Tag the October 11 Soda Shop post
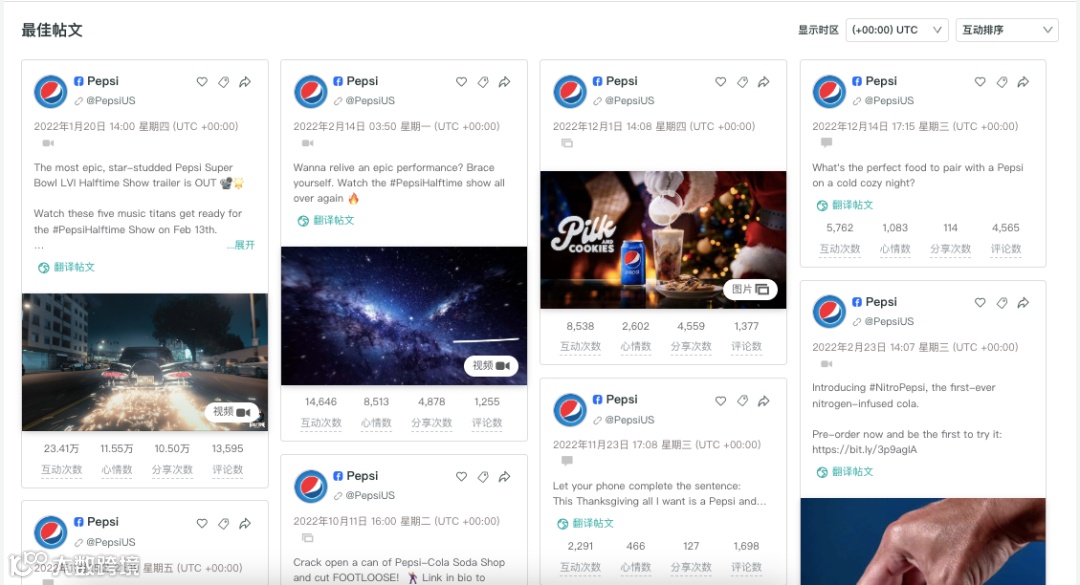The width and height of the screenshot is (1080, 585). point(483,477)
